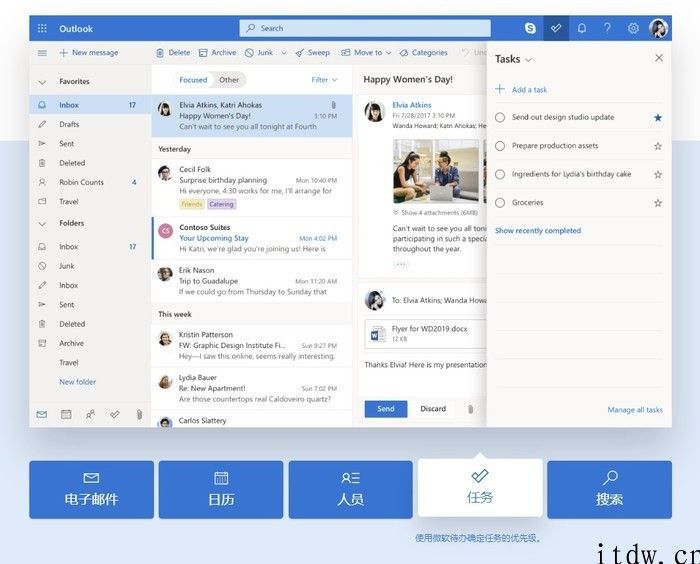Open Cecil Folk Surprise birthday planning email

[x=252, y=187]
